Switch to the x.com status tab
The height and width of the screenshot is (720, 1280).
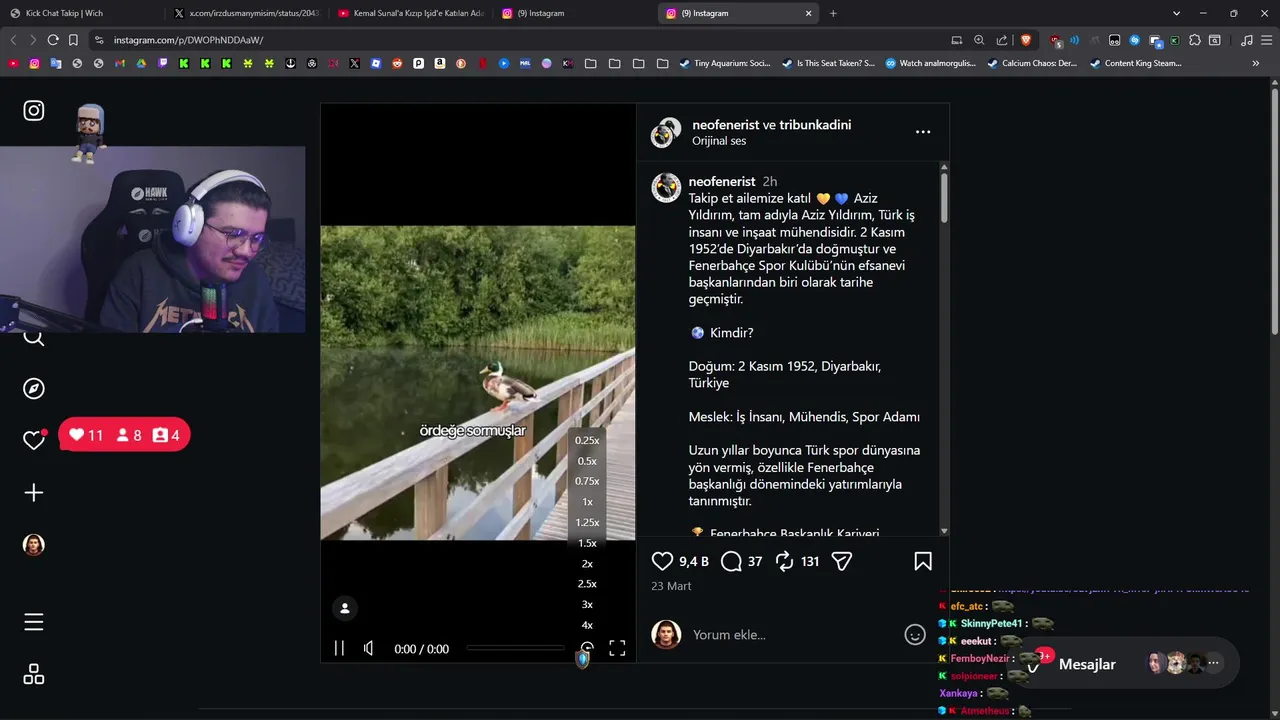point(245,13)
